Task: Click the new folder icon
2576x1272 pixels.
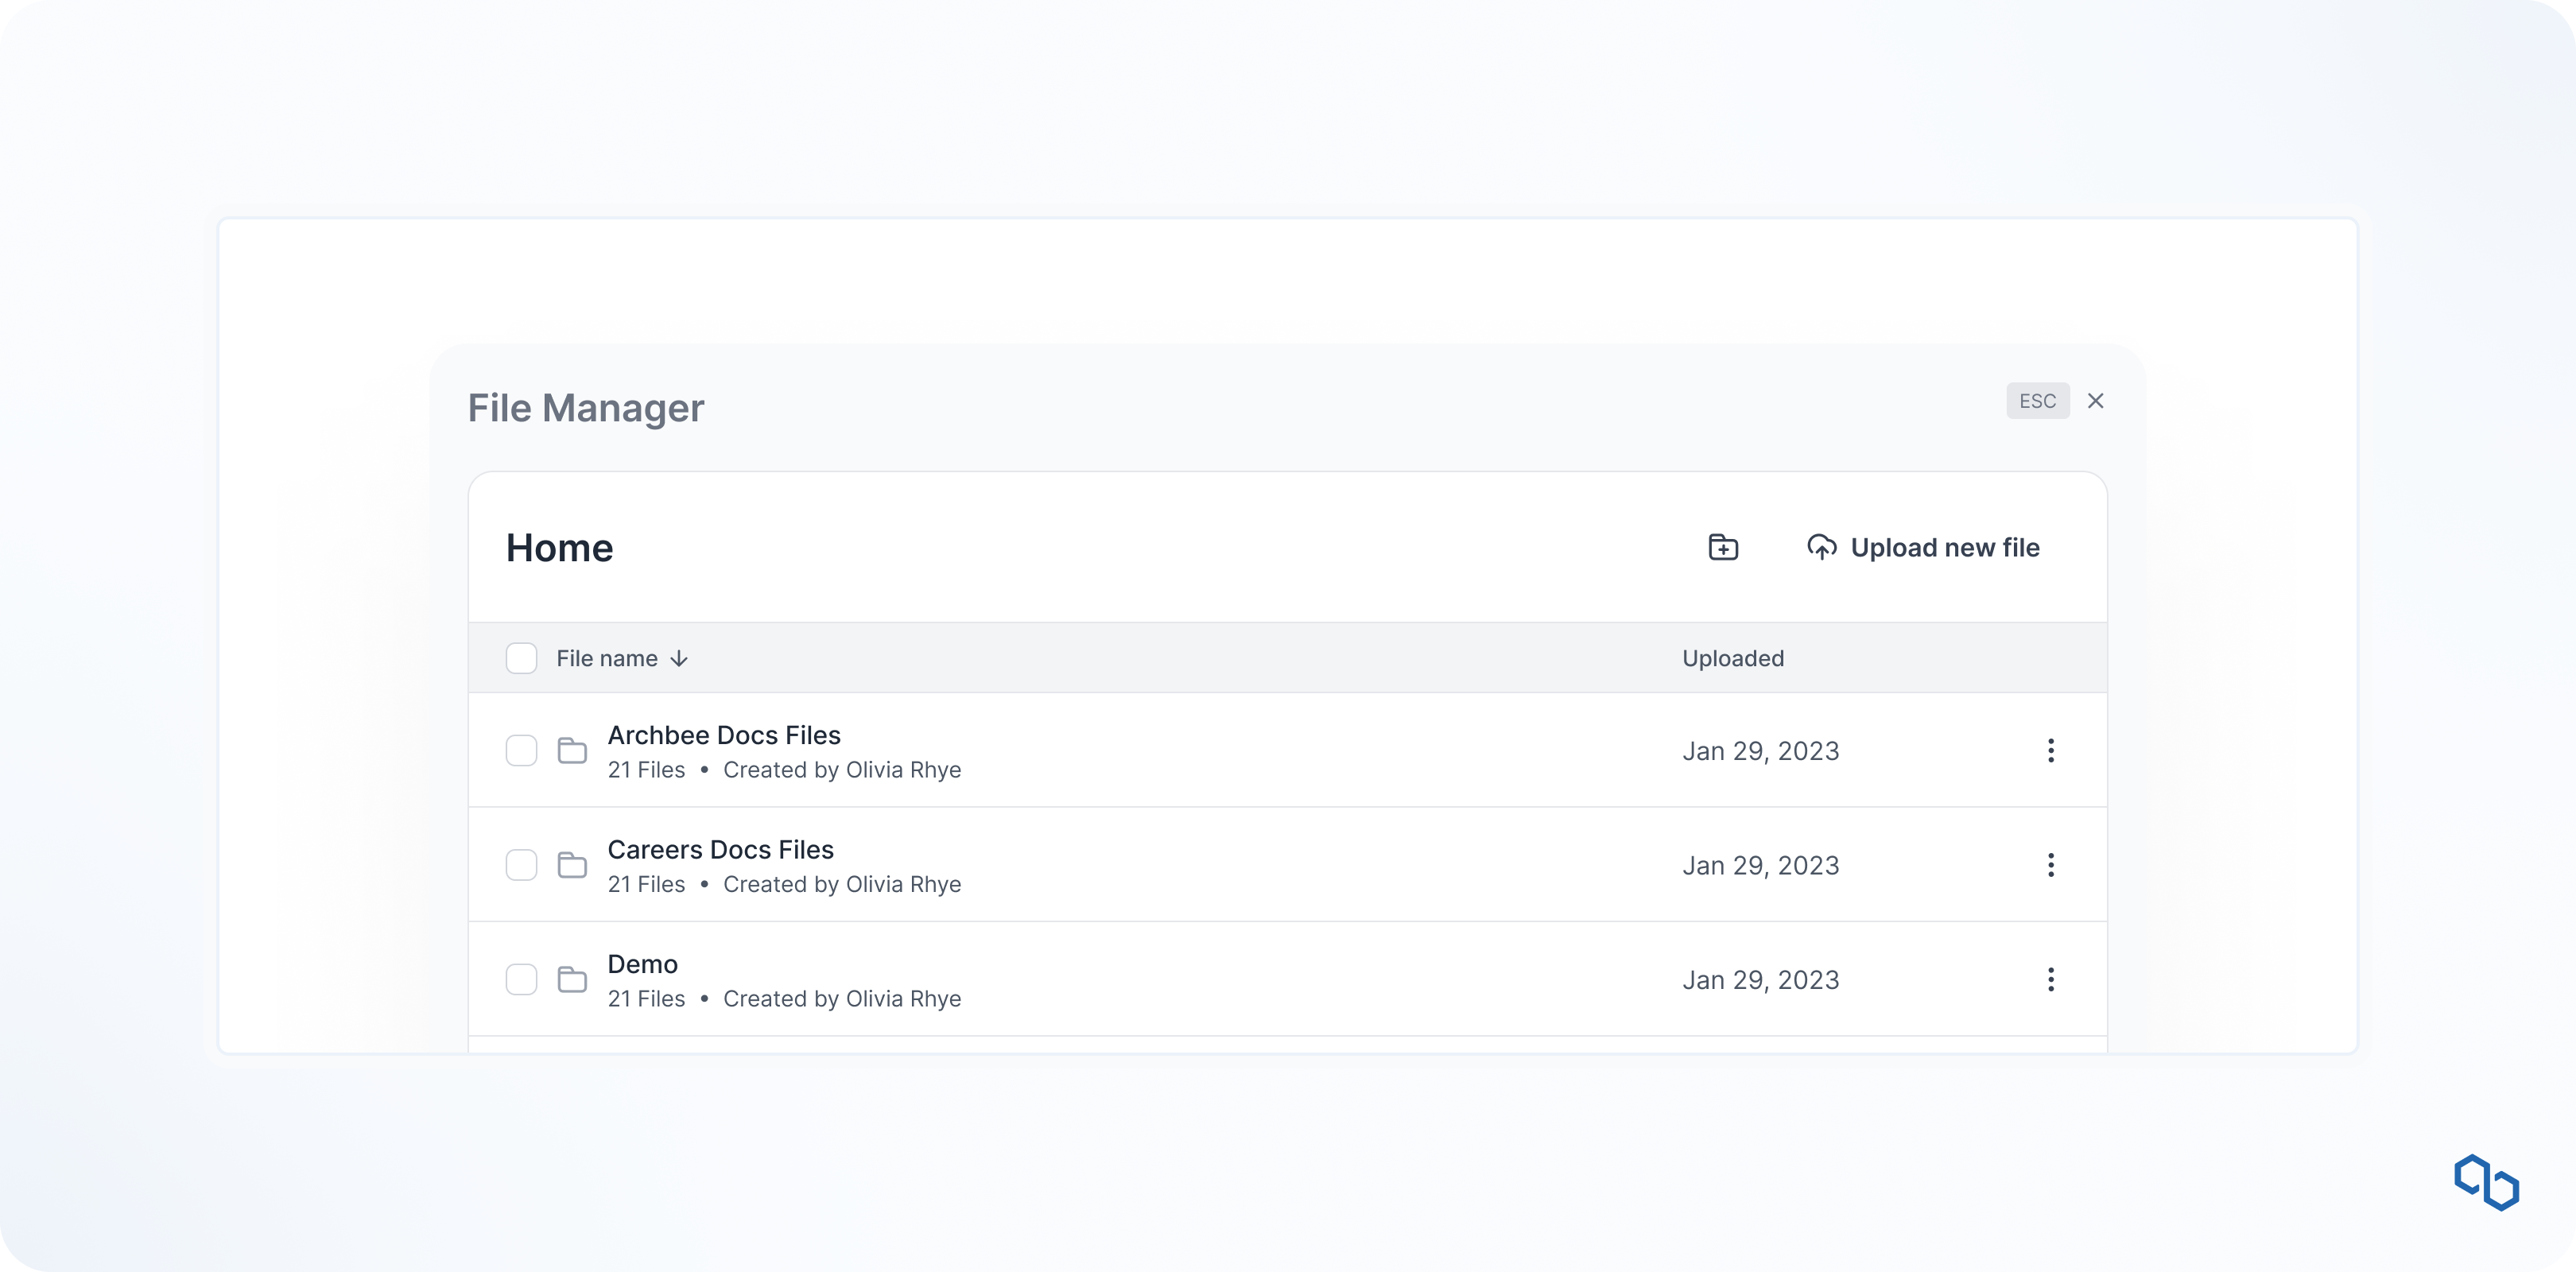Action: (1723, 547)
